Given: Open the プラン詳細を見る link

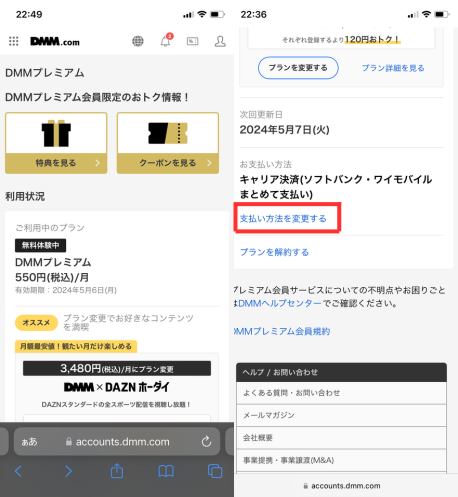Looking at the screenshot, I should pos(393,68).
